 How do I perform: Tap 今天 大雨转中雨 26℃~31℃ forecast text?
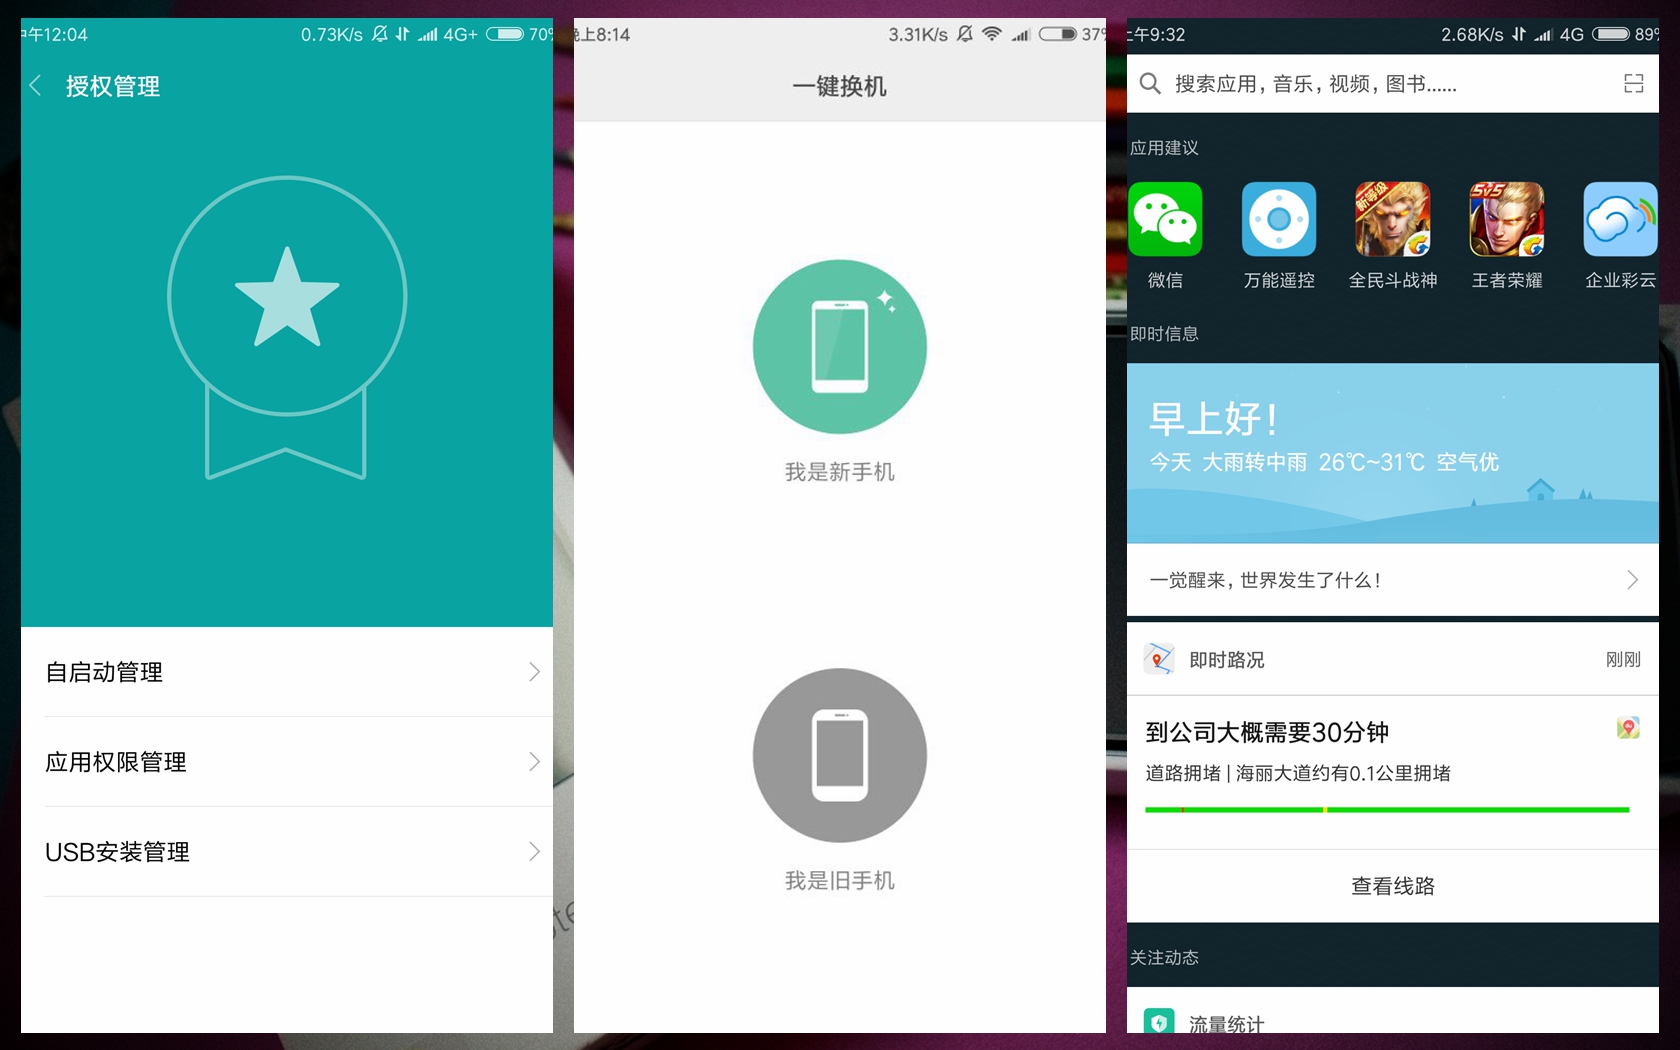(x=1324, y=462)
